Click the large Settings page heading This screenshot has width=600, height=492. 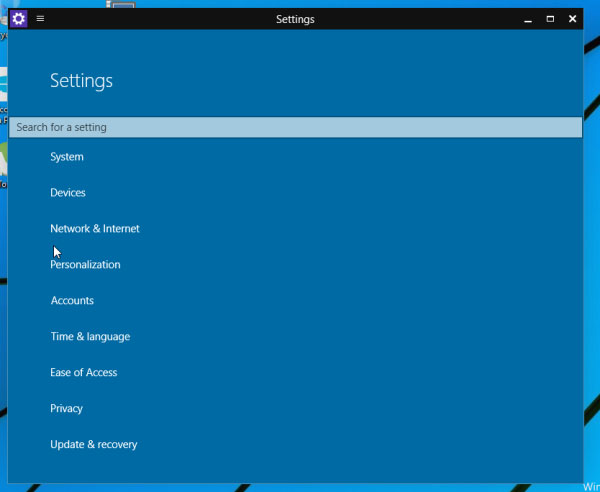pos(81,81)
